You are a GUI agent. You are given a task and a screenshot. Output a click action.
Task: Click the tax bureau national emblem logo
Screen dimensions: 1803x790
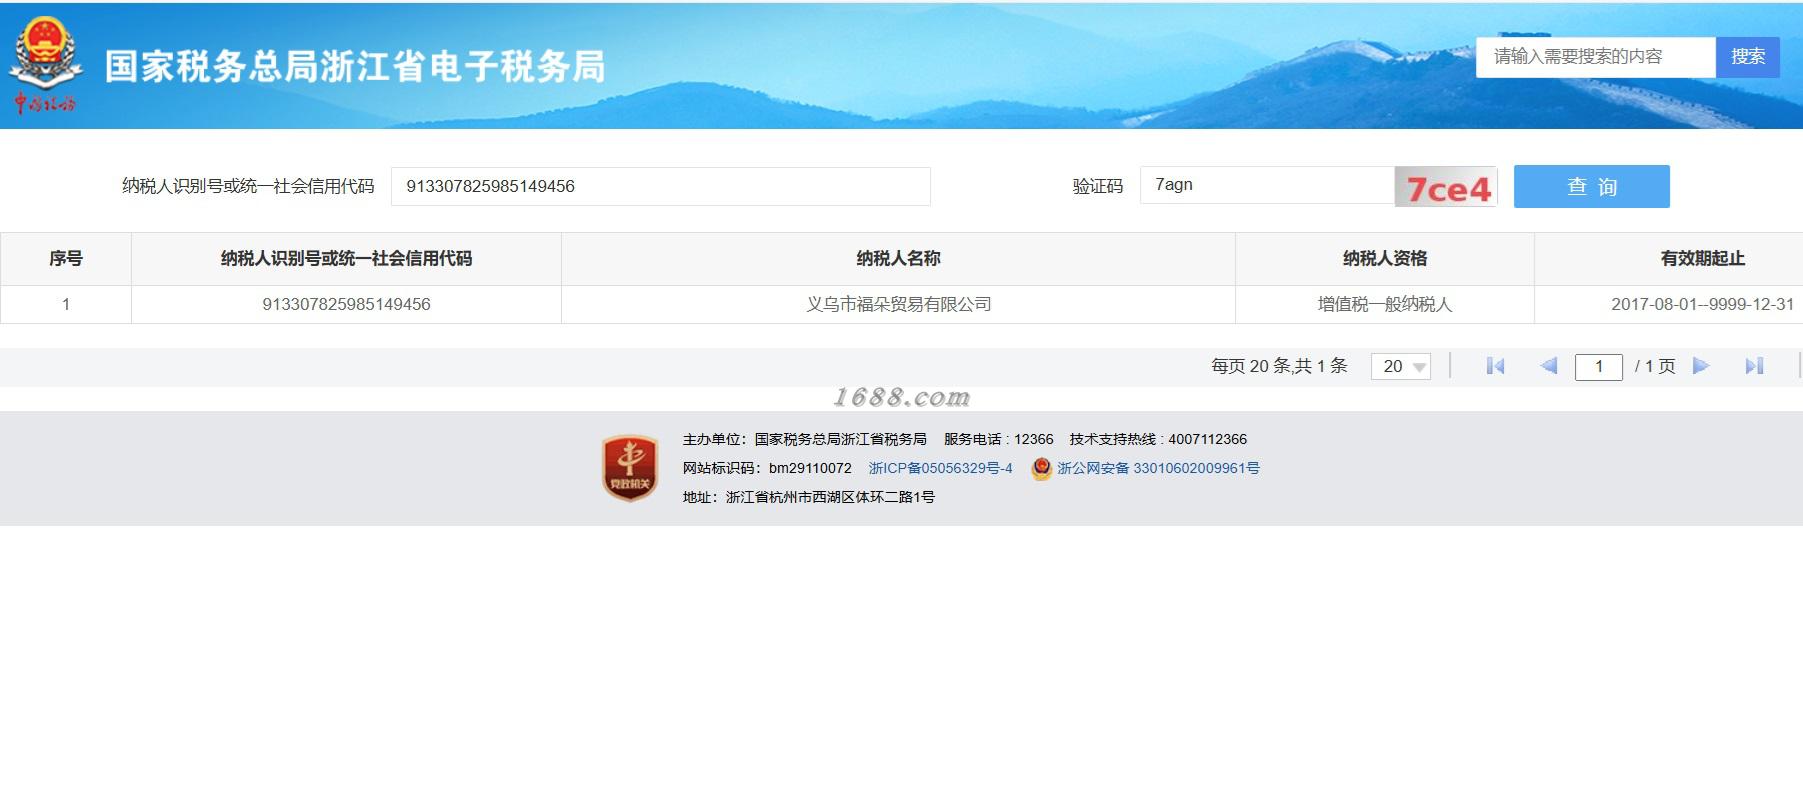click(x=45, y=64)
